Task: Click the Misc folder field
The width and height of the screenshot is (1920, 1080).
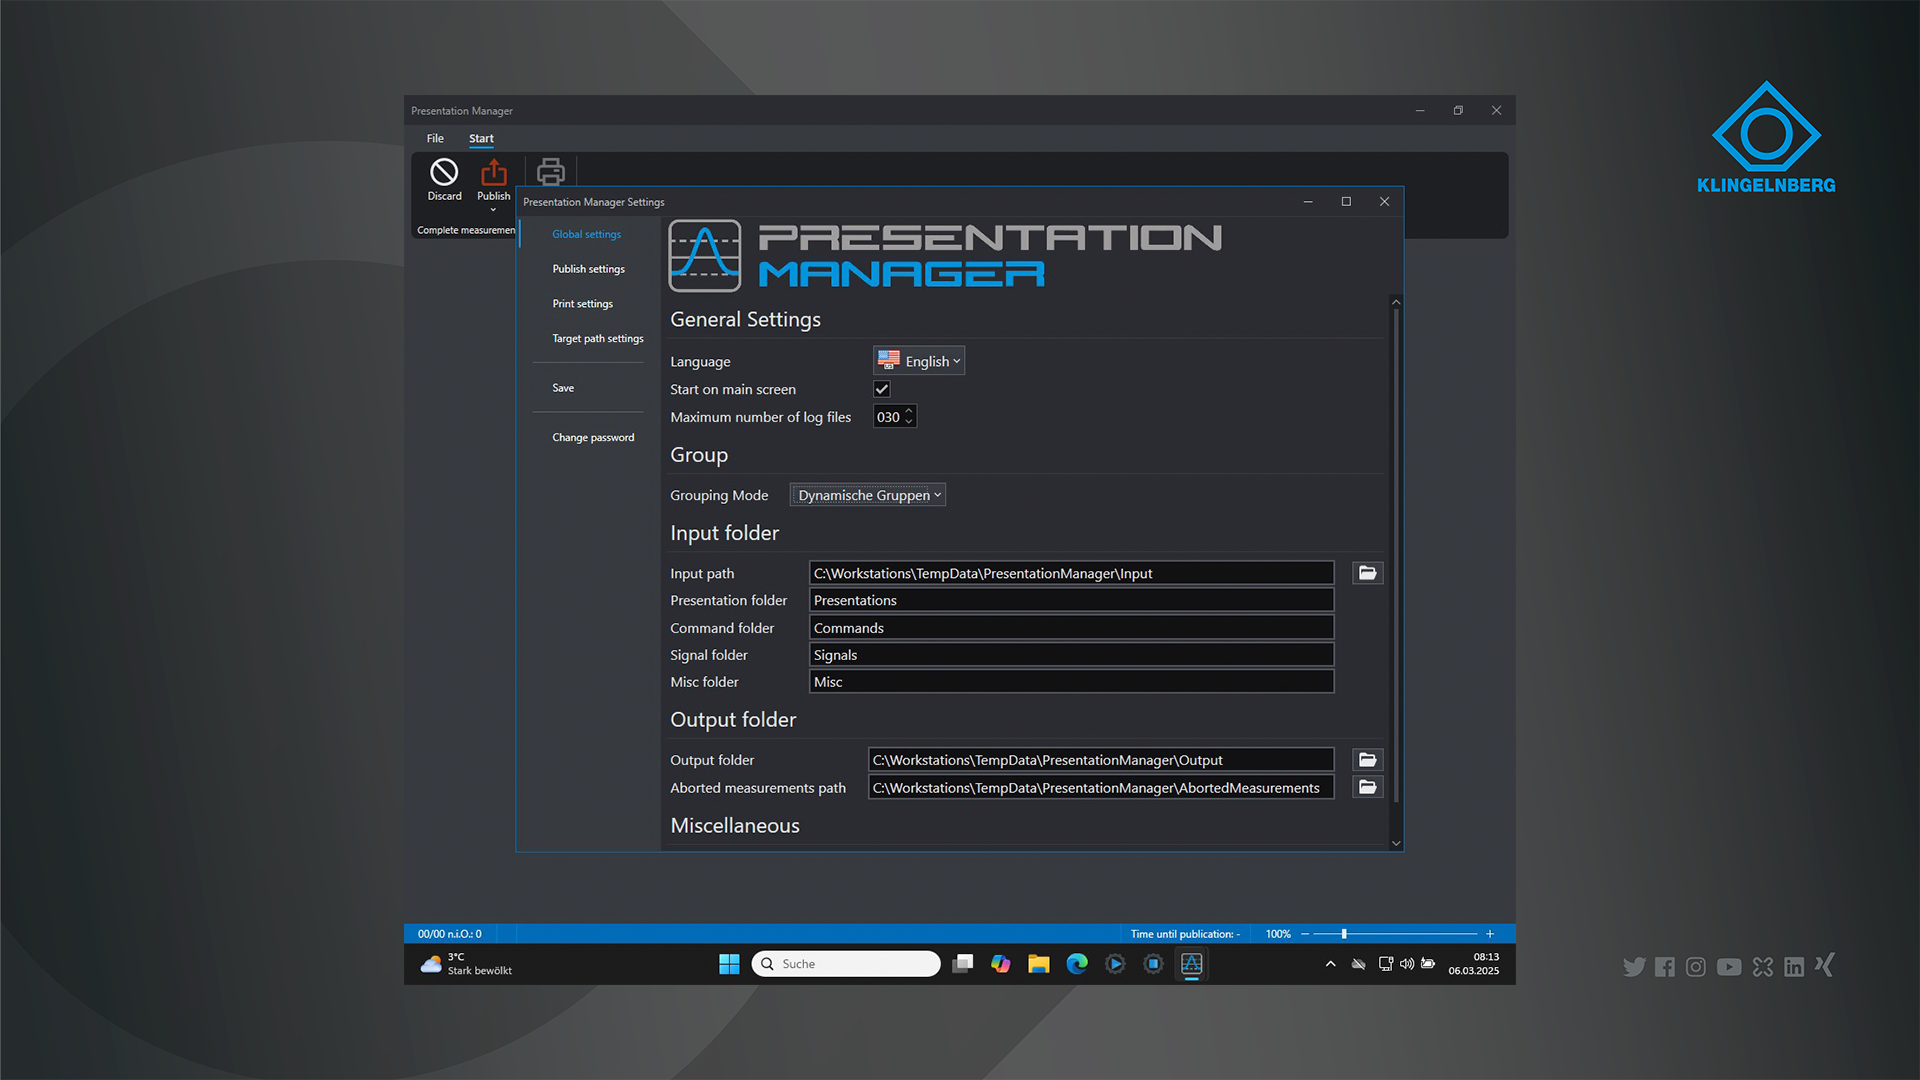Action: point(1071,682)
